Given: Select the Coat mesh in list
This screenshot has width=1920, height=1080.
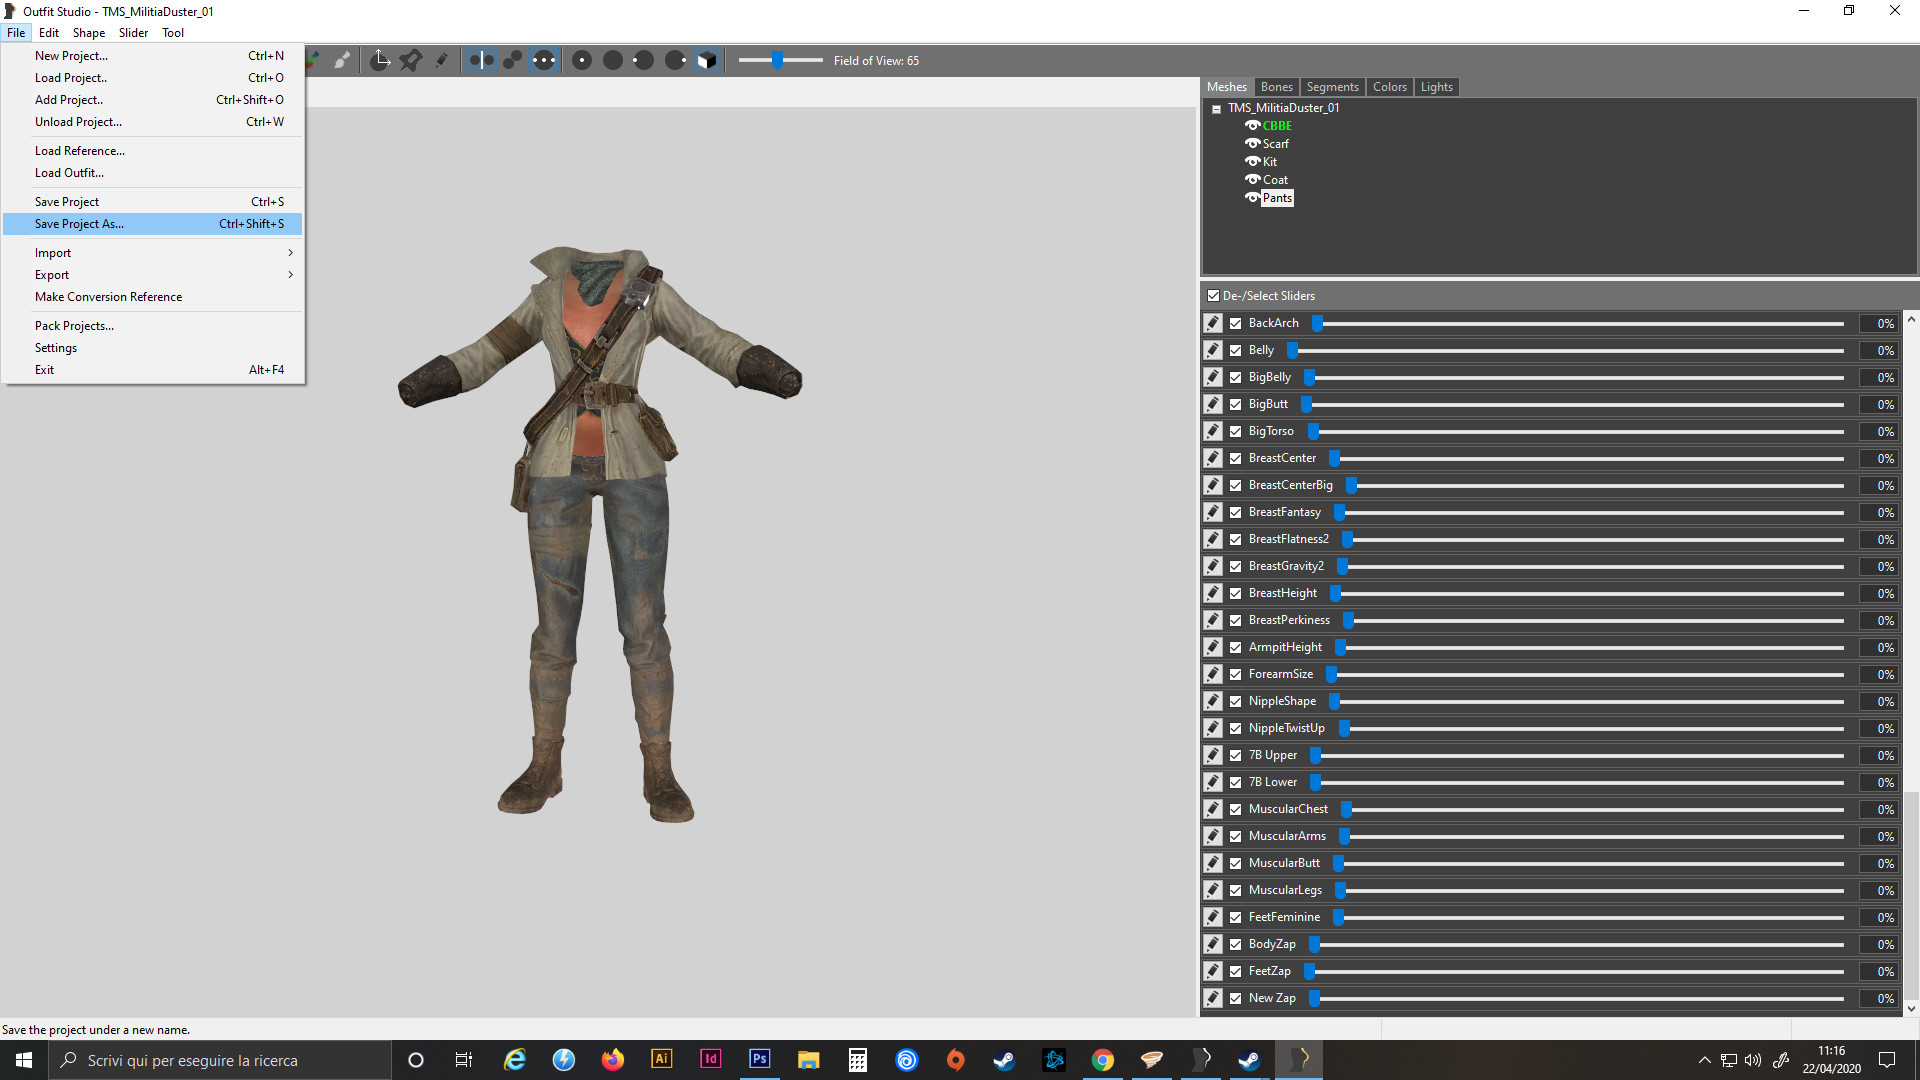Looking at the screenshot, I should (1275, 180).
